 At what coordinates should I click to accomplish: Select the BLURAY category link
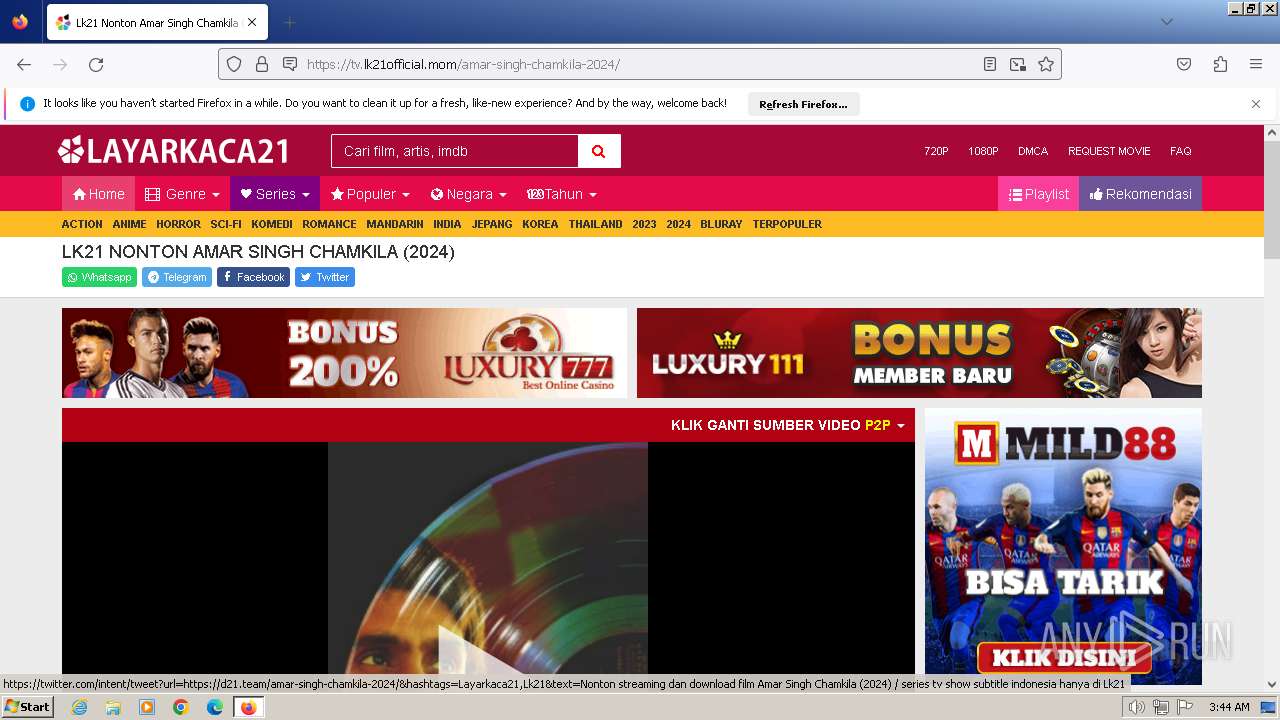(721, 224)
